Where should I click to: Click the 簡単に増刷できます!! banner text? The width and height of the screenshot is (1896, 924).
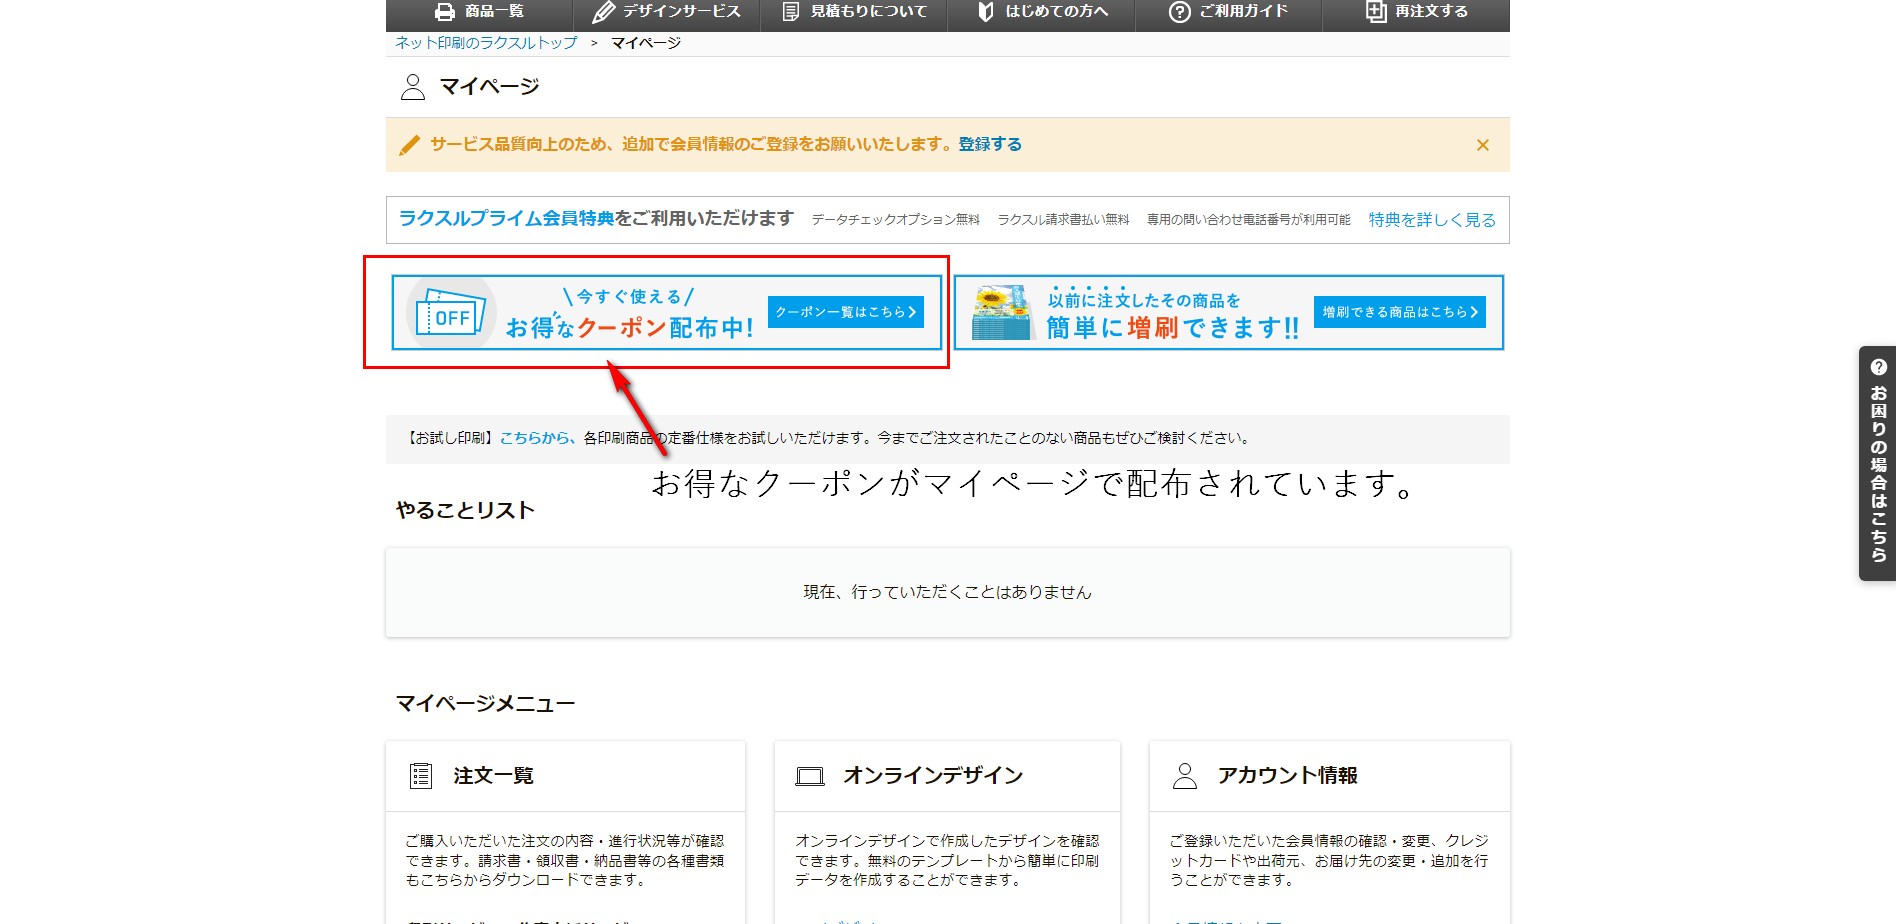[1172, 328]
